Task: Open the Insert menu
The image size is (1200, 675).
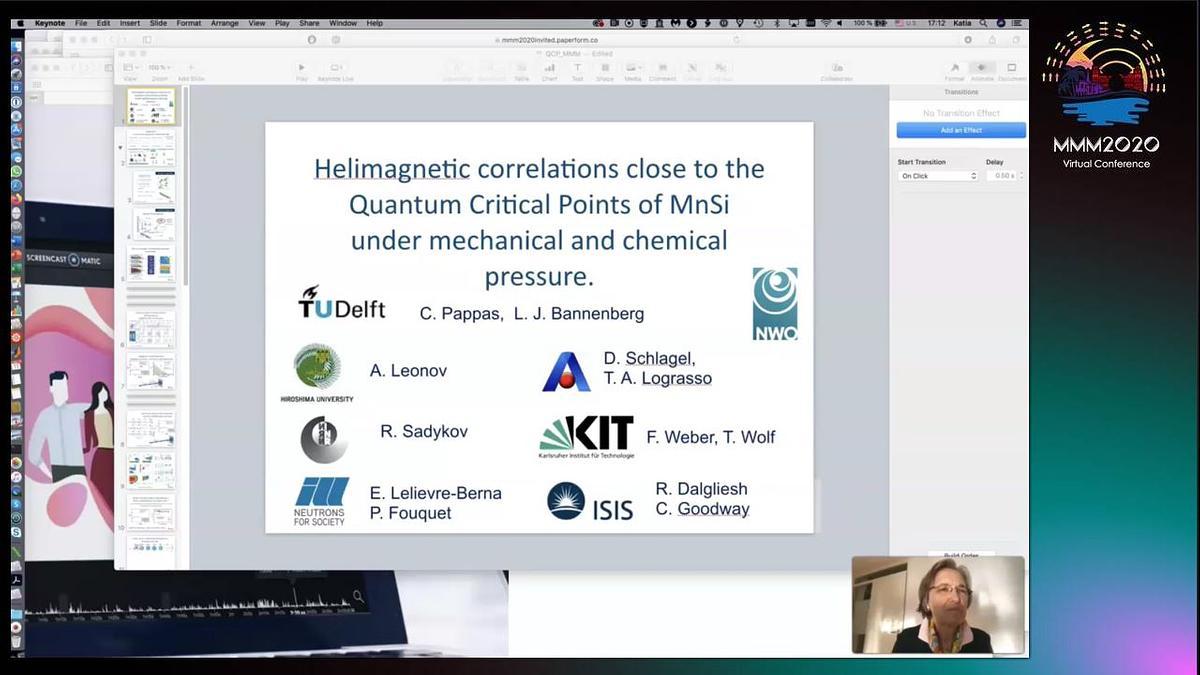Action: (130, 22)
